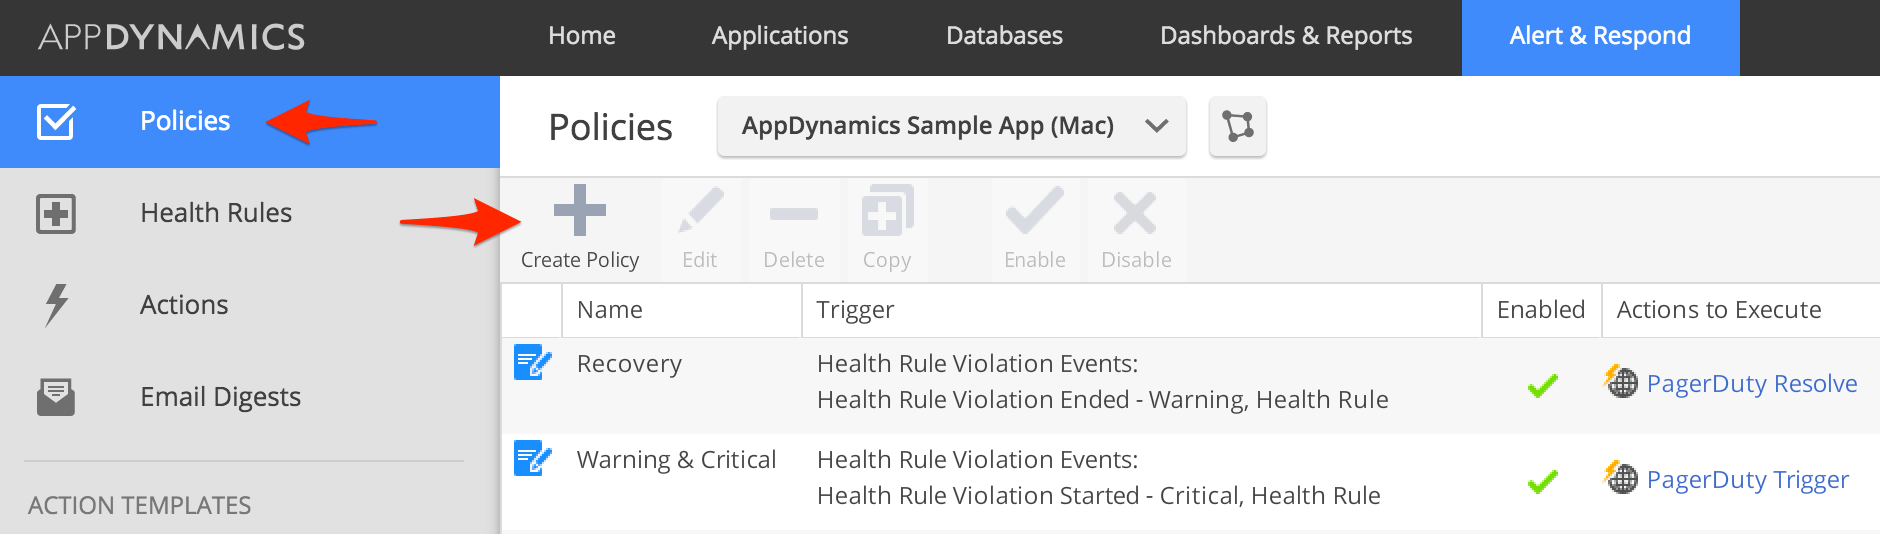Click the flow map icon beside the application dropdown

click(x=1237, y=127)
